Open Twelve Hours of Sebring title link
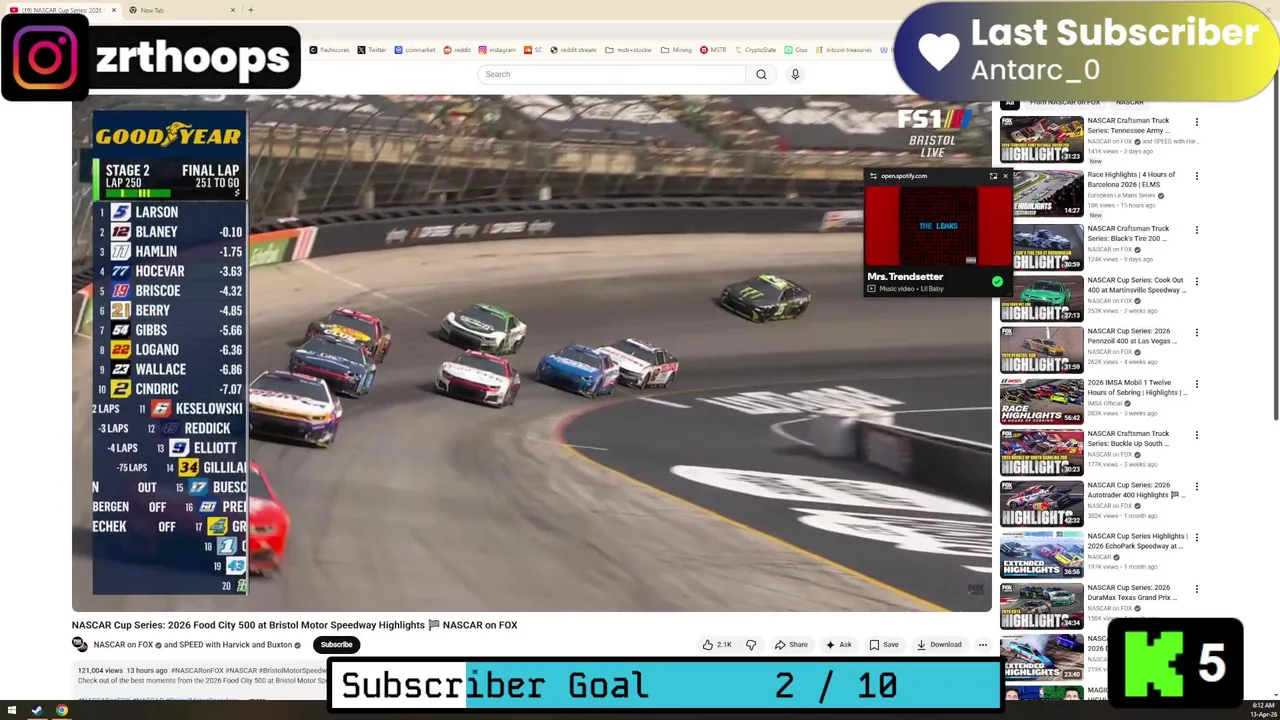Screen dimensions: 1280x720 pos(1137,387)
